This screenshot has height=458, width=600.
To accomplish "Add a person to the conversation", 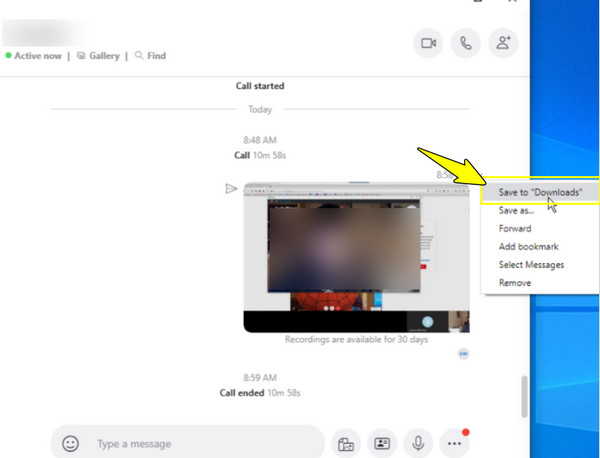I will [502, 43].
